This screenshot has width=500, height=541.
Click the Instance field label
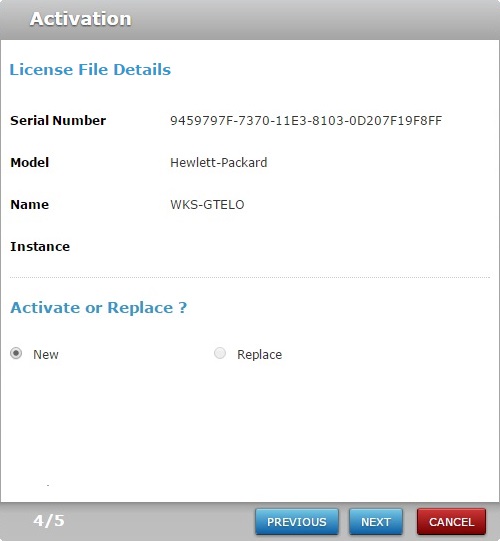coord(40,247)
